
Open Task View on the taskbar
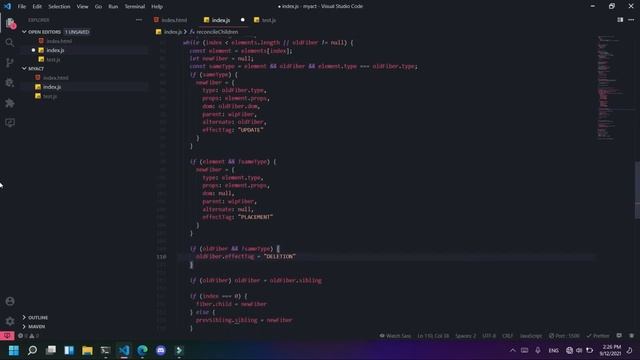tap(51, 350)
